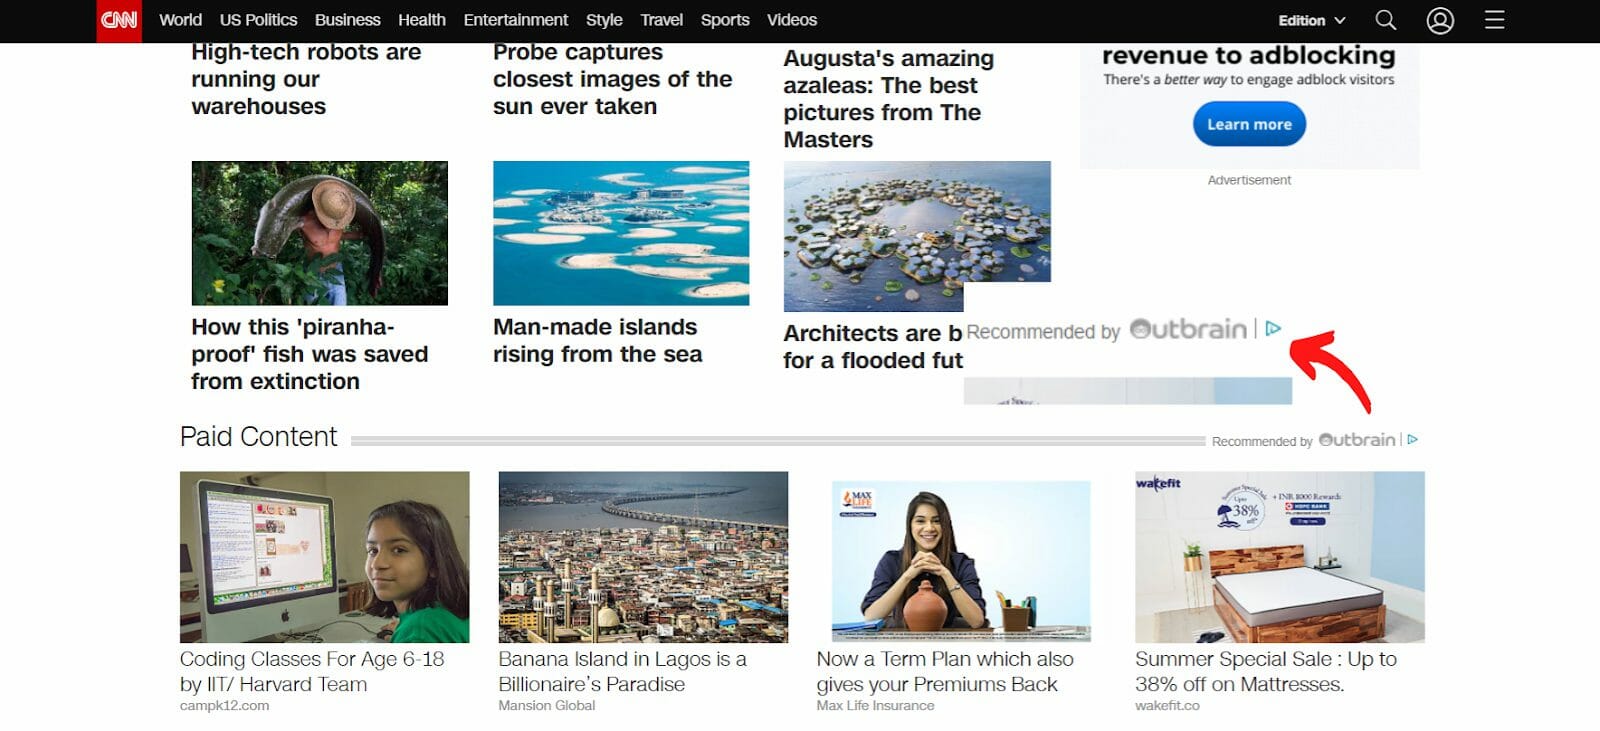Open the hamburger menu icon

1494,20
